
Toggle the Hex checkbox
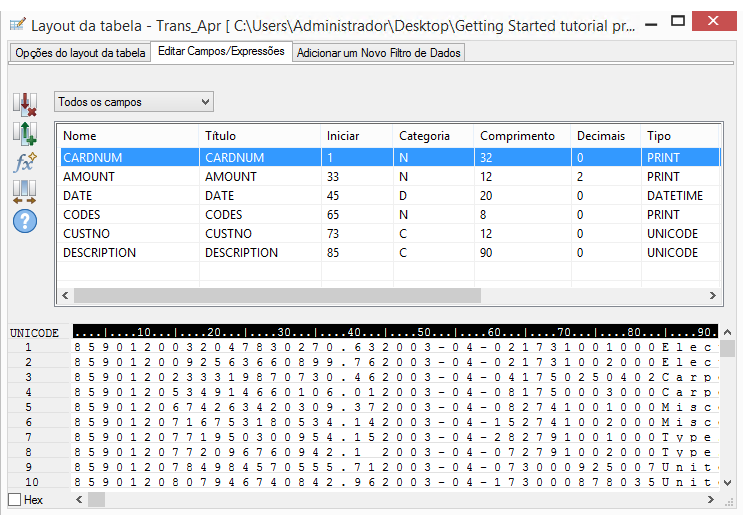coord(14,499)
